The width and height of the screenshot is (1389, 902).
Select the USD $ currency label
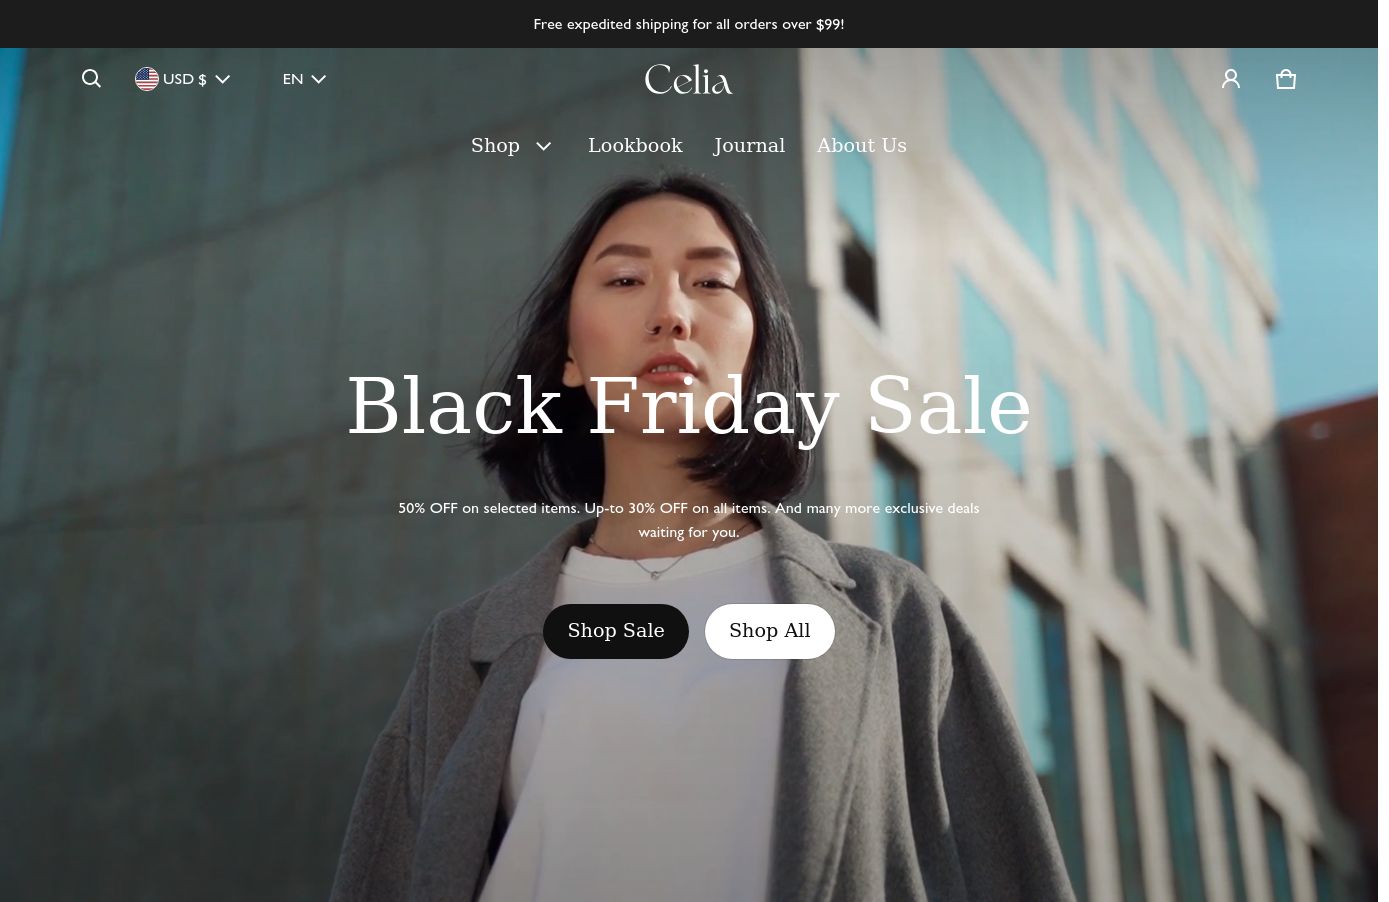click(185, 79)
